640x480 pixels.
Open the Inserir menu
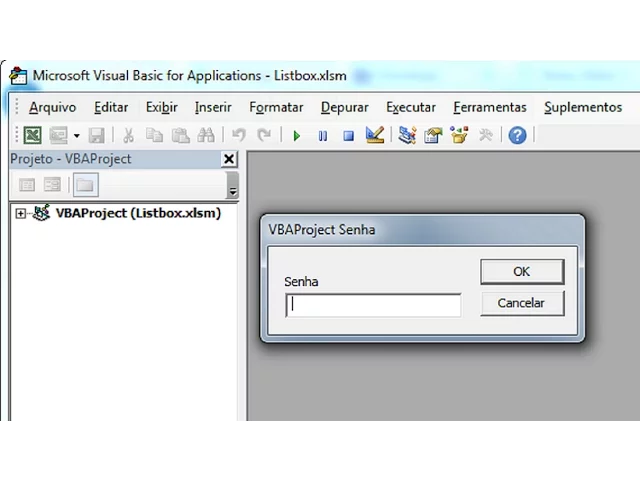[x=213, y=107]
